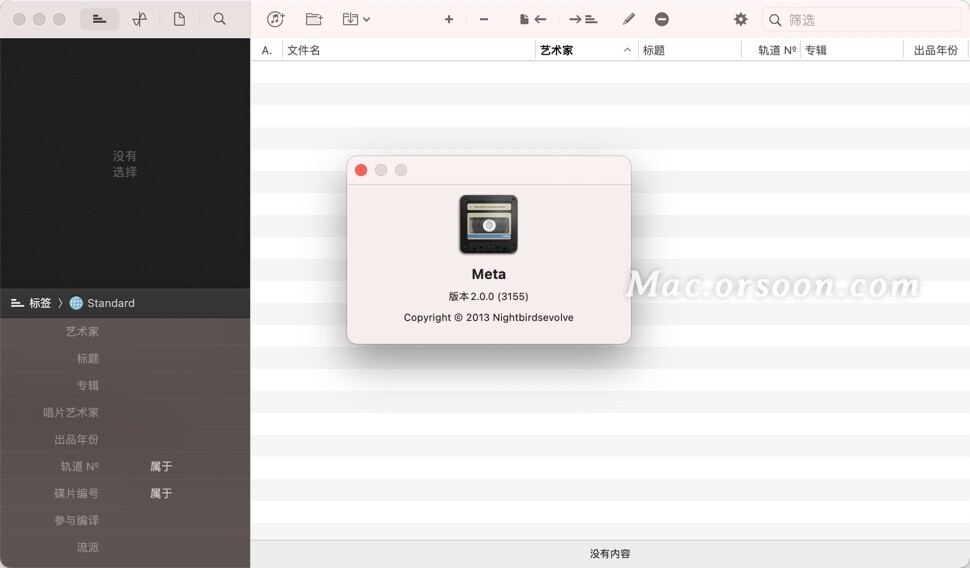This screenshot has height=568, width=970.
Task: Switch to the file info sidebar tab
Action: pyautogui.click(x=179, y=19)
